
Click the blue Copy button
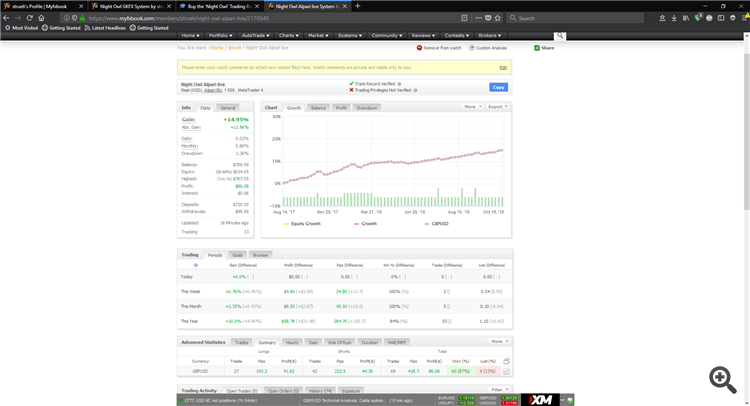[x=498, y=88]
